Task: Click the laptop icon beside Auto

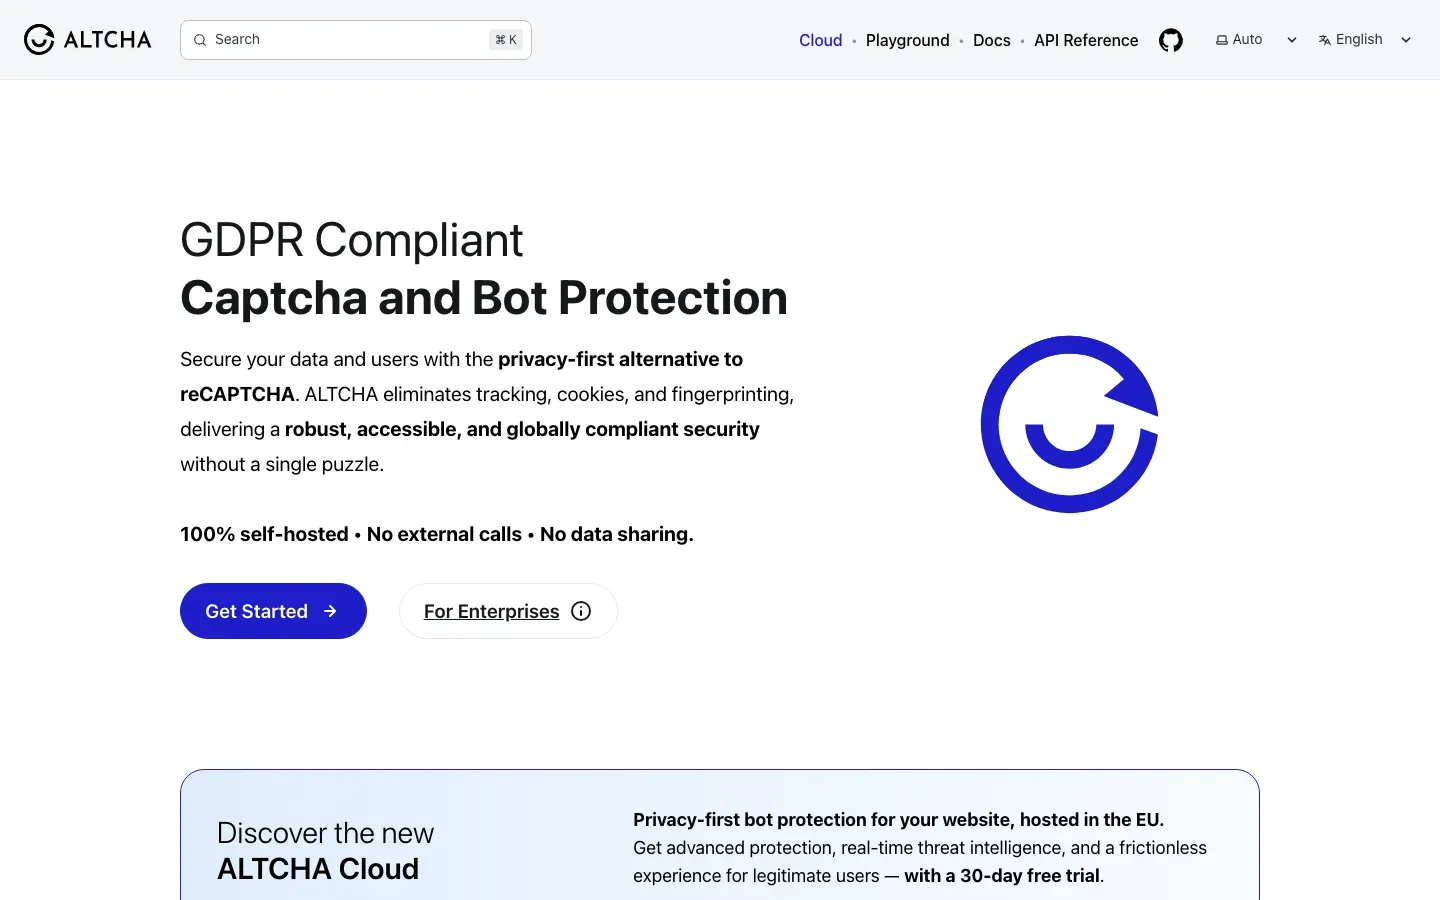Action: pos(1221,40)
